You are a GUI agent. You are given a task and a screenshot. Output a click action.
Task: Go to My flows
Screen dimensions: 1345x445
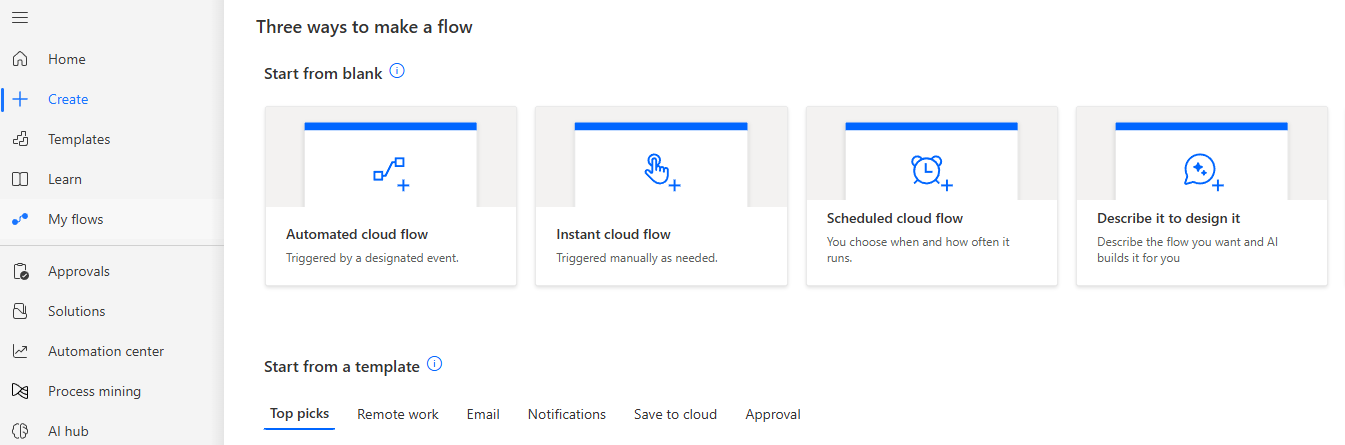(75, 219)
